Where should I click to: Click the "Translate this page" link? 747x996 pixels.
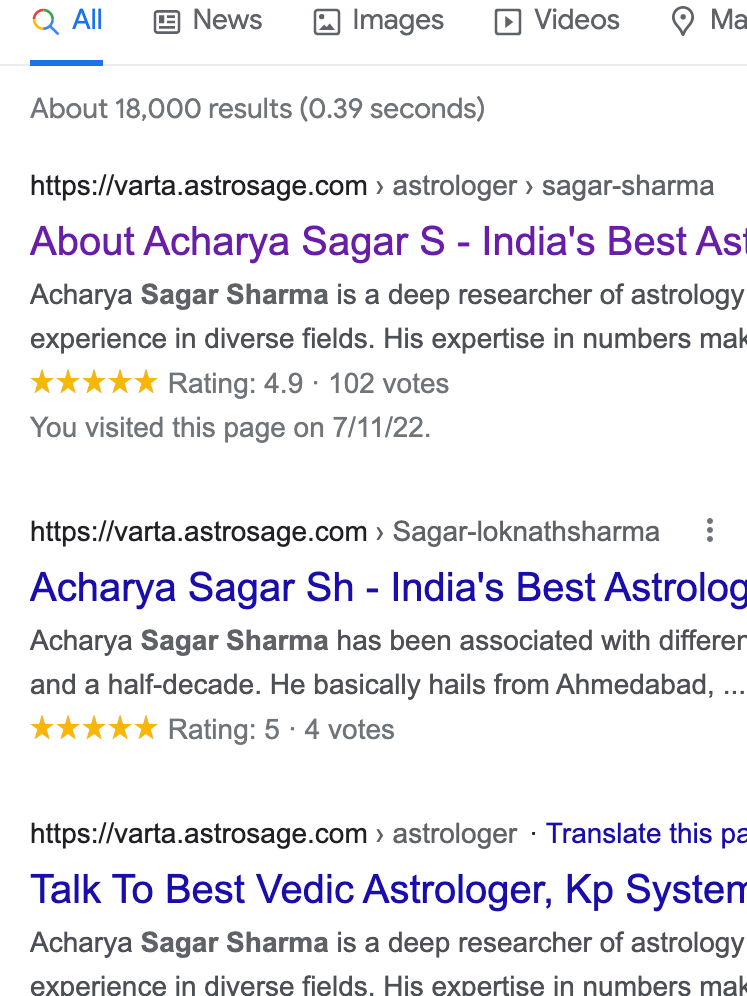(x=646, y=833)
